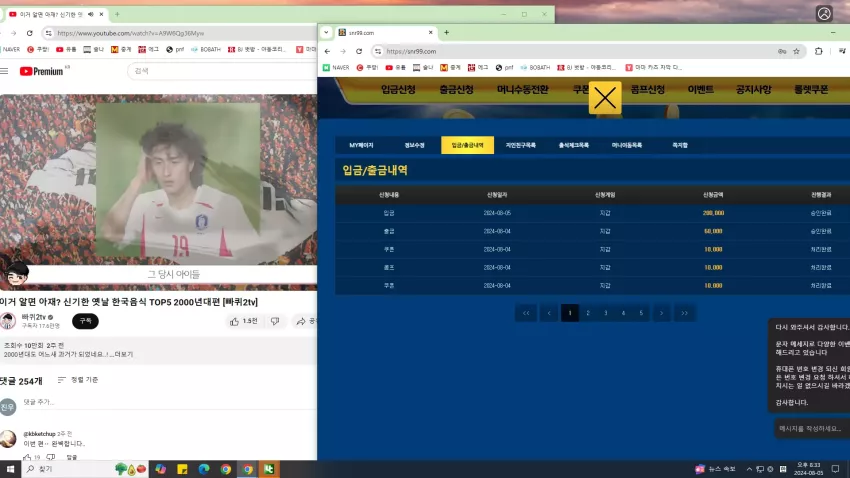The image size is (850, 478).
Task: Like the @kbketchup comment
Action: (27, 457)
